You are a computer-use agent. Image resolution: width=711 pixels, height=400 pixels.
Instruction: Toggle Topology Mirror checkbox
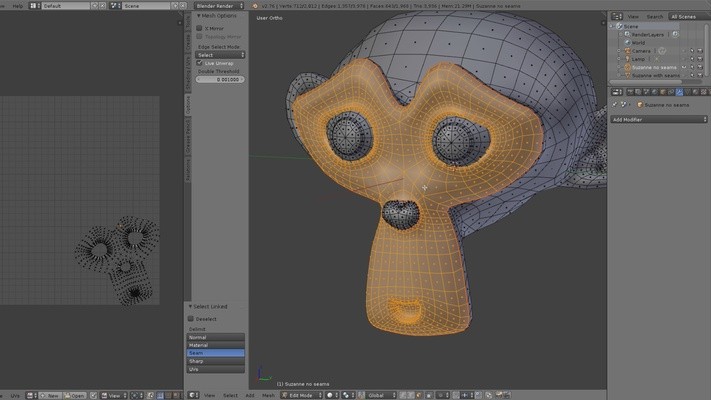(x=199, y=36)
